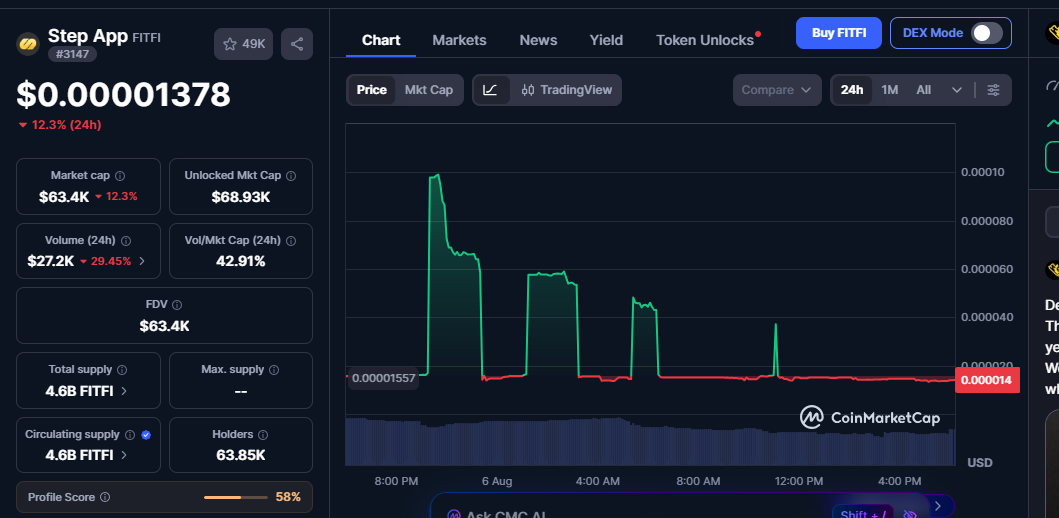Click the Step App coin logo

tap(28, 43)
